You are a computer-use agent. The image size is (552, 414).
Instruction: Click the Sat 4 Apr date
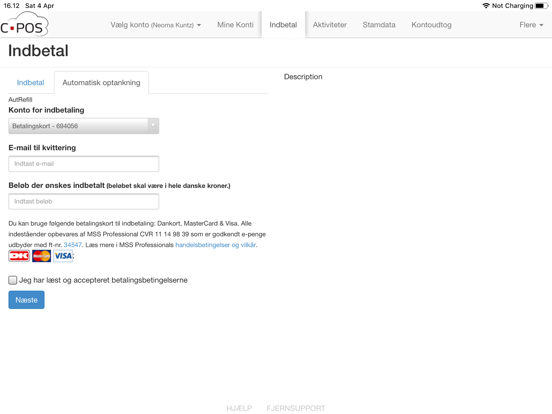[40, 6]
